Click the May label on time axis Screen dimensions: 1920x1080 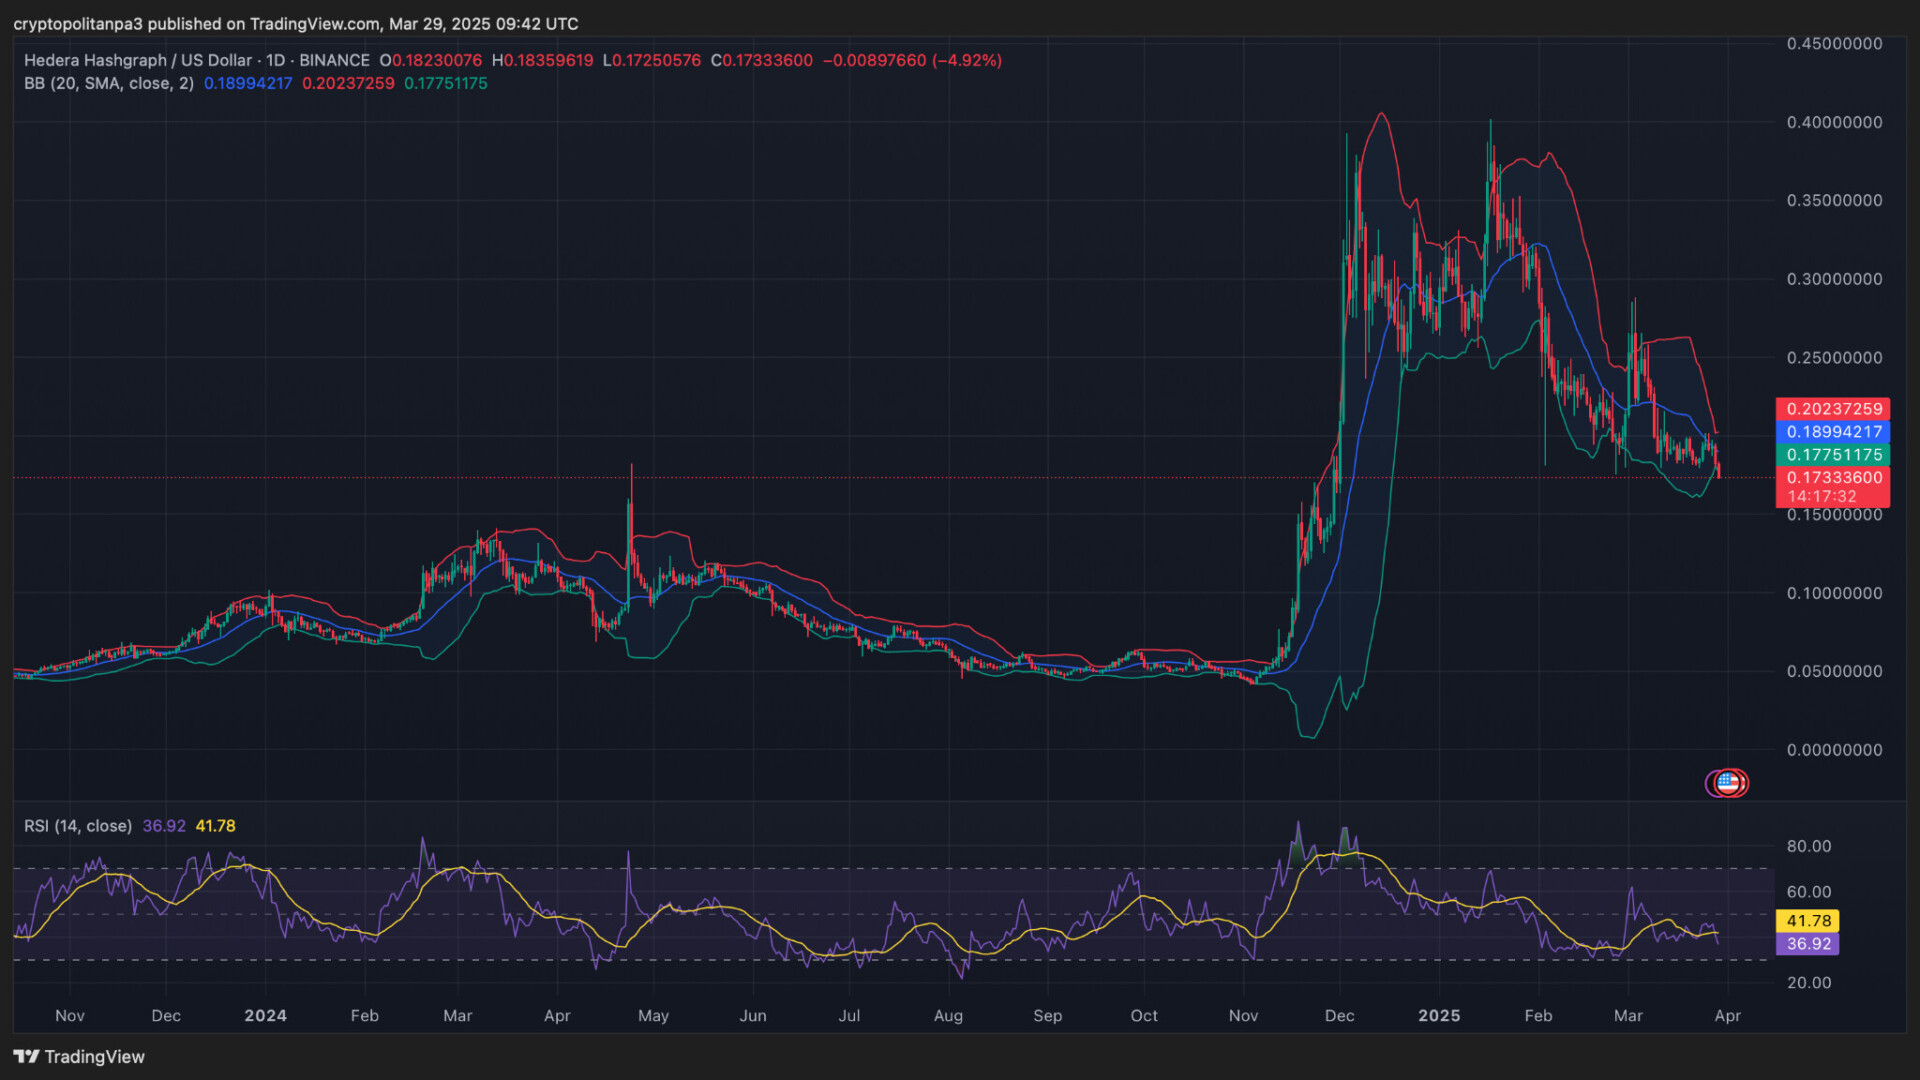pyautogui.click(x=653, y=1015)
